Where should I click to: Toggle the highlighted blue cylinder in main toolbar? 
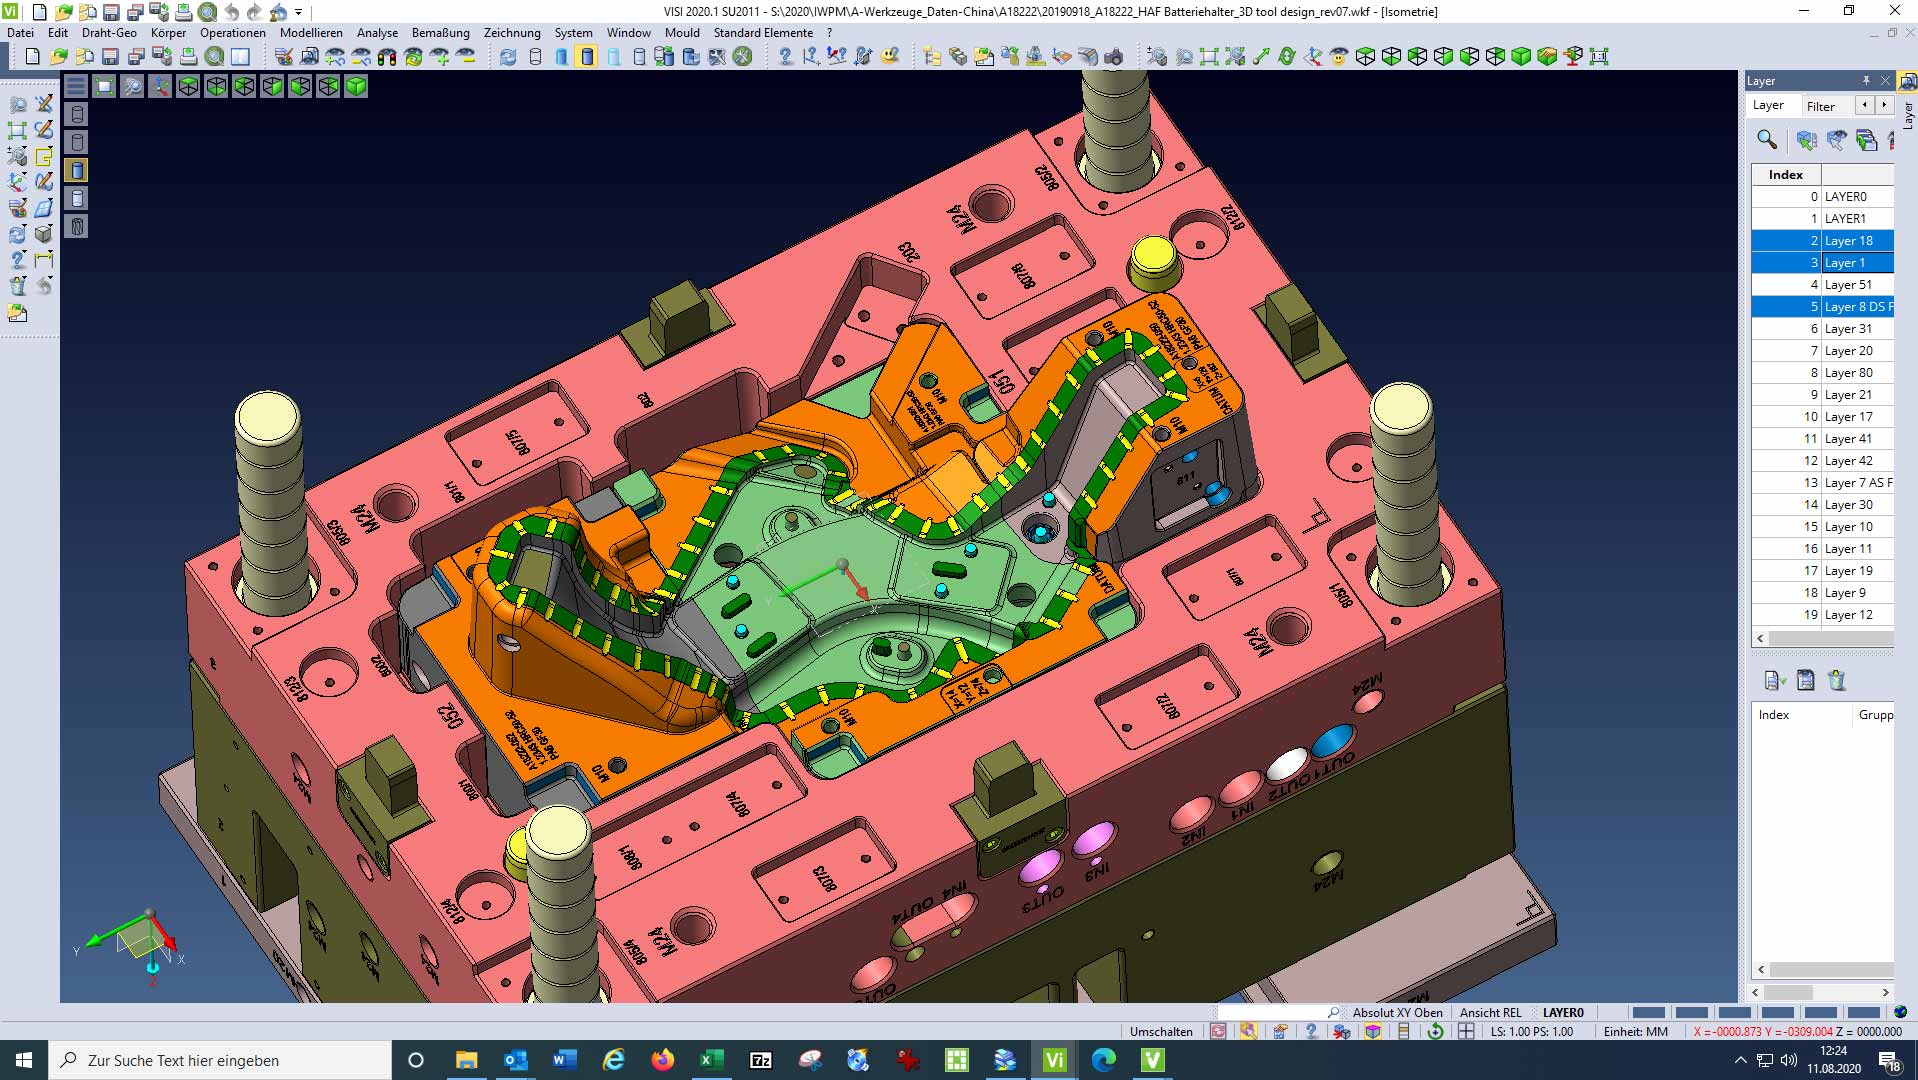point(588,57)
